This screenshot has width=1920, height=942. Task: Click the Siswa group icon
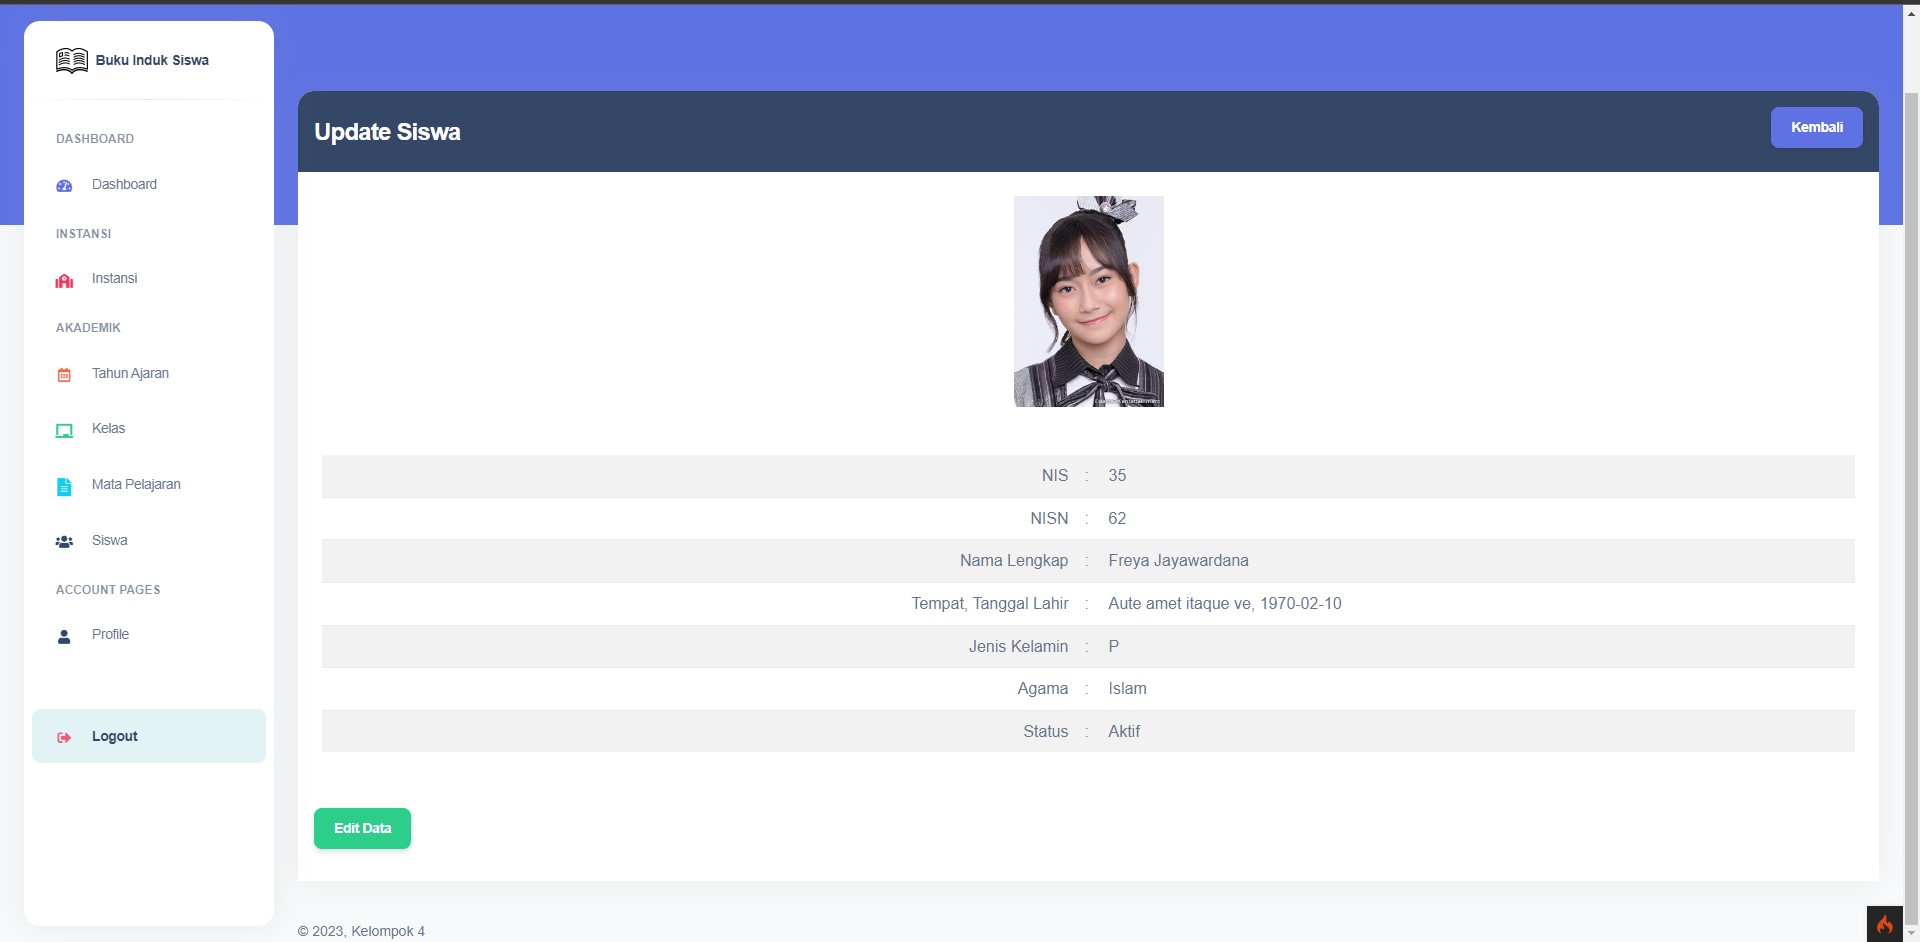tap(64, 541)
